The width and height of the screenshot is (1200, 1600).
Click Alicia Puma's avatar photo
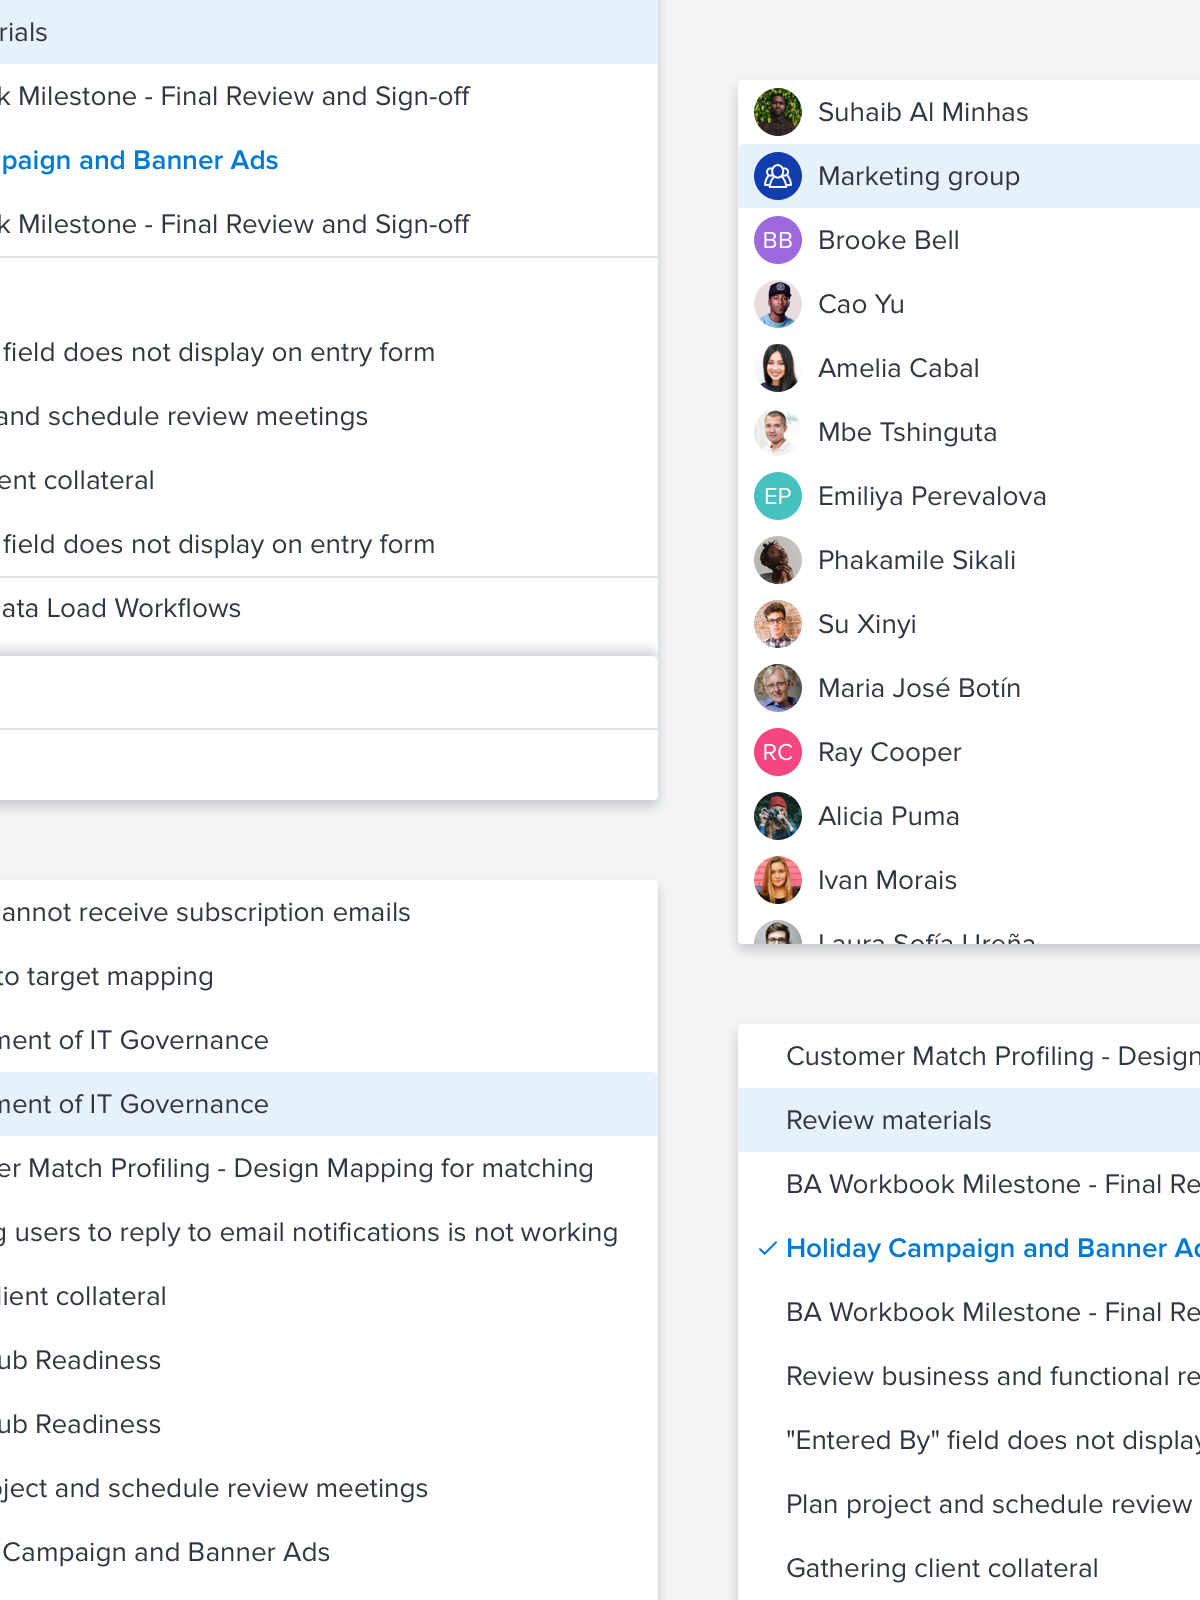(777, 816)
